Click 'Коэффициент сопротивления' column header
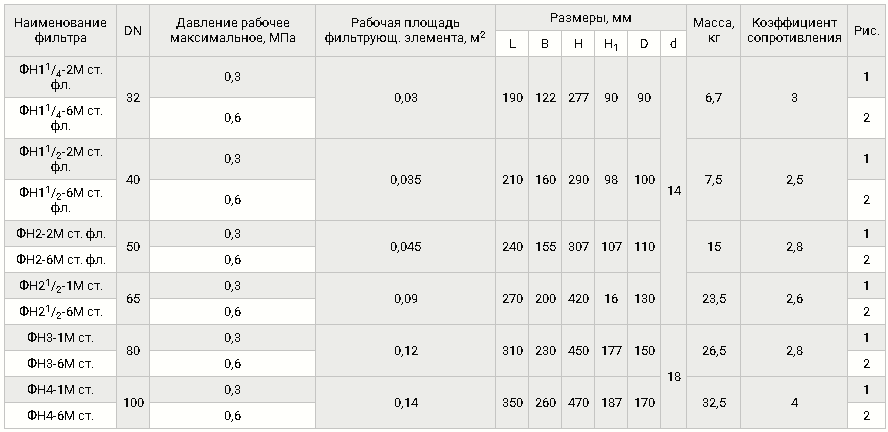This screenshot has width=888, height=432. pyautogui.click(x=794, y=31)
